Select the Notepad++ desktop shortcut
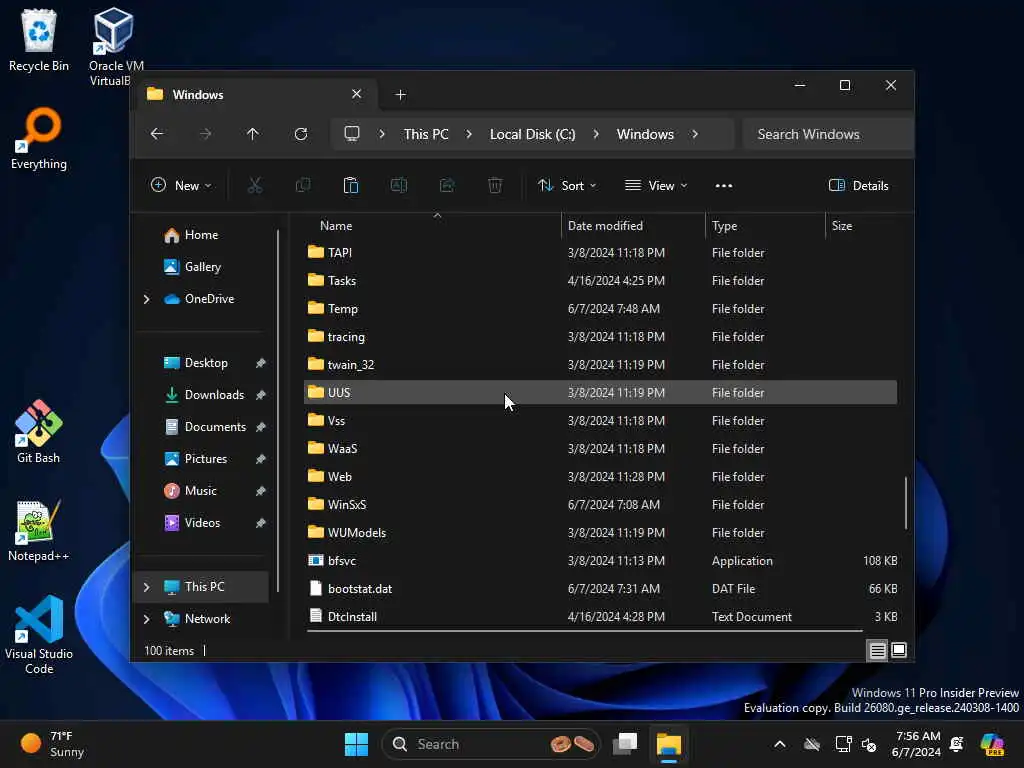This screenshot has width=1024, height=768. point(39,530)
